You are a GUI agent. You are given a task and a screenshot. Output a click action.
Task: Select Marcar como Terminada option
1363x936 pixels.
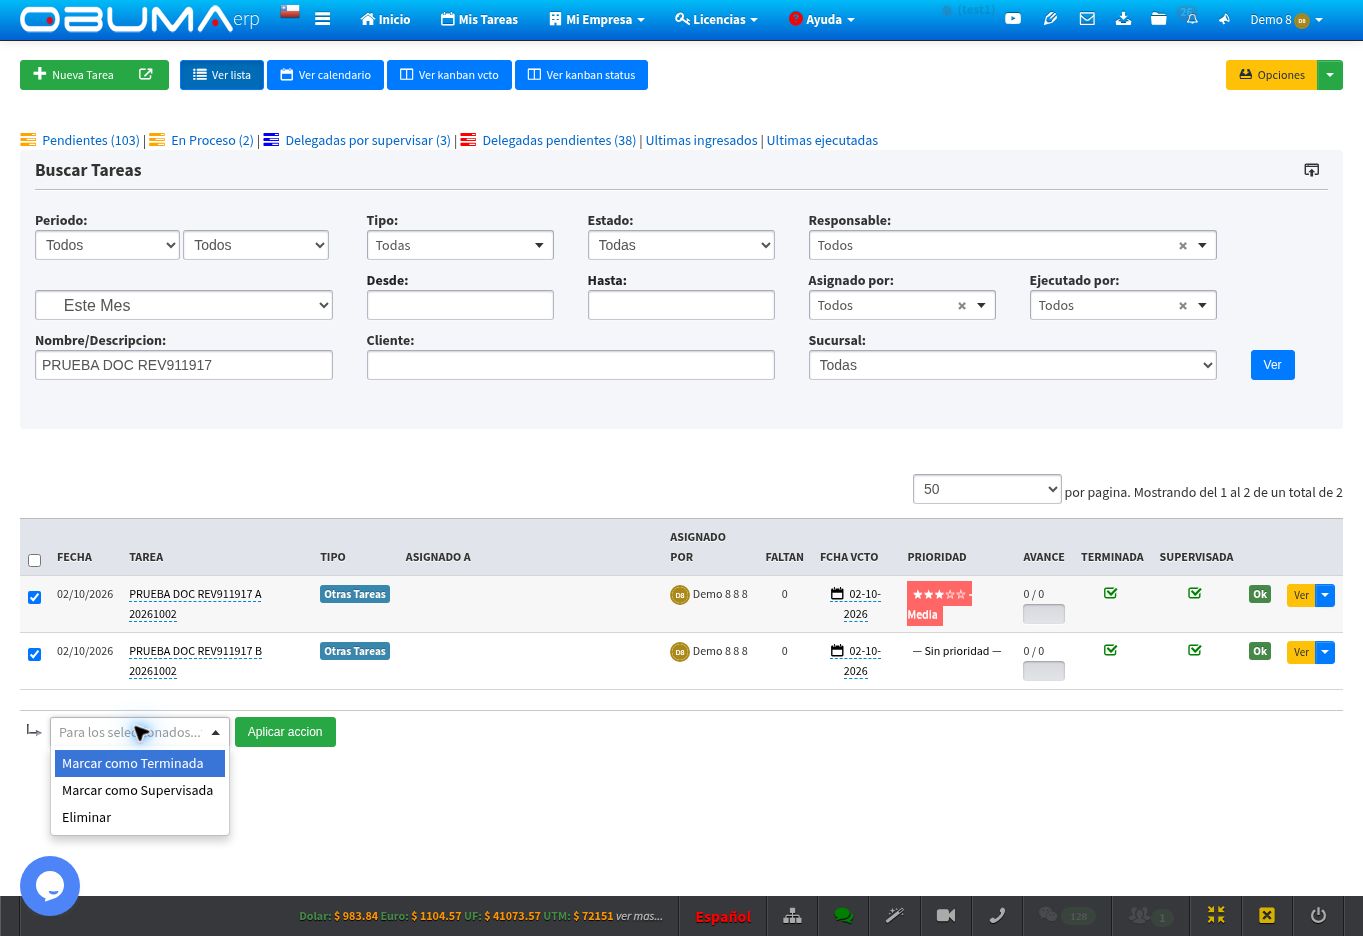(x=140, y=763)
